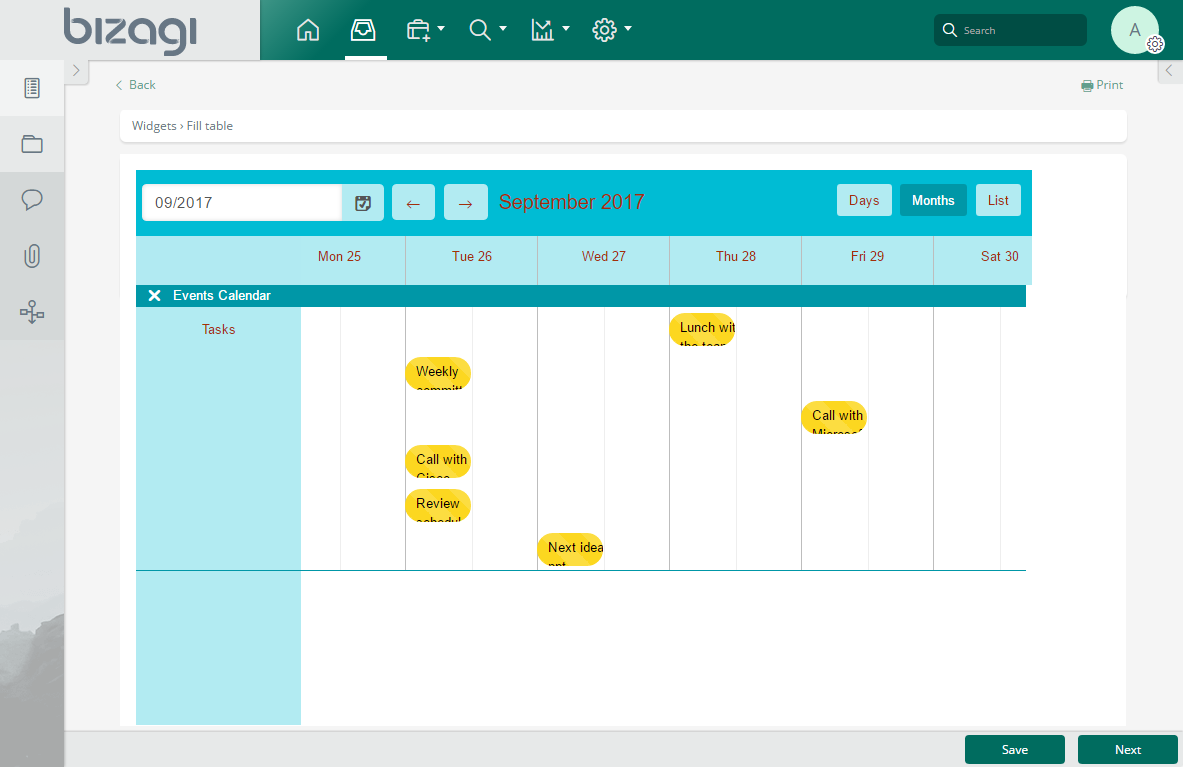Click the date picker calendar icon
This screenshot has width=1183, height=767.
[363, 203]
